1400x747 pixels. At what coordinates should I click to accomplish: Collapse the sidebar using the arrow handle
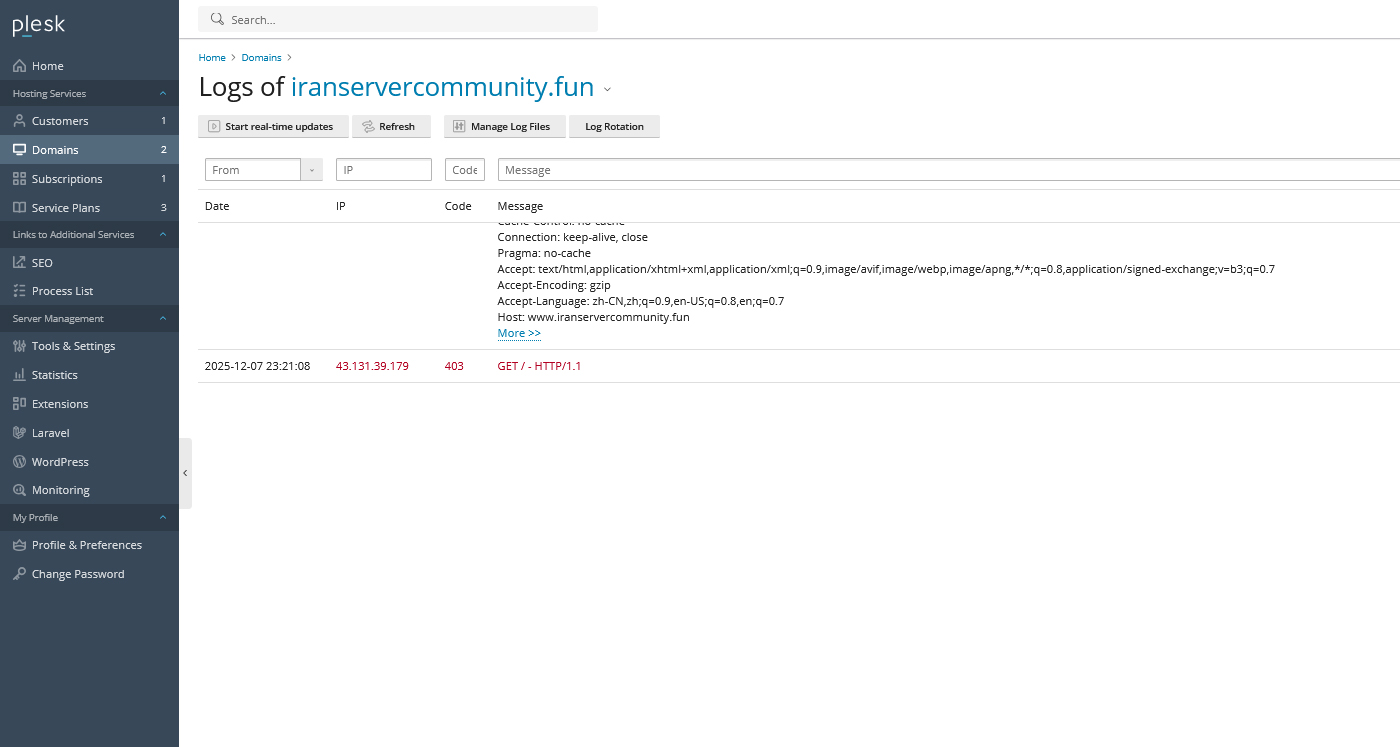click(185, 473)
